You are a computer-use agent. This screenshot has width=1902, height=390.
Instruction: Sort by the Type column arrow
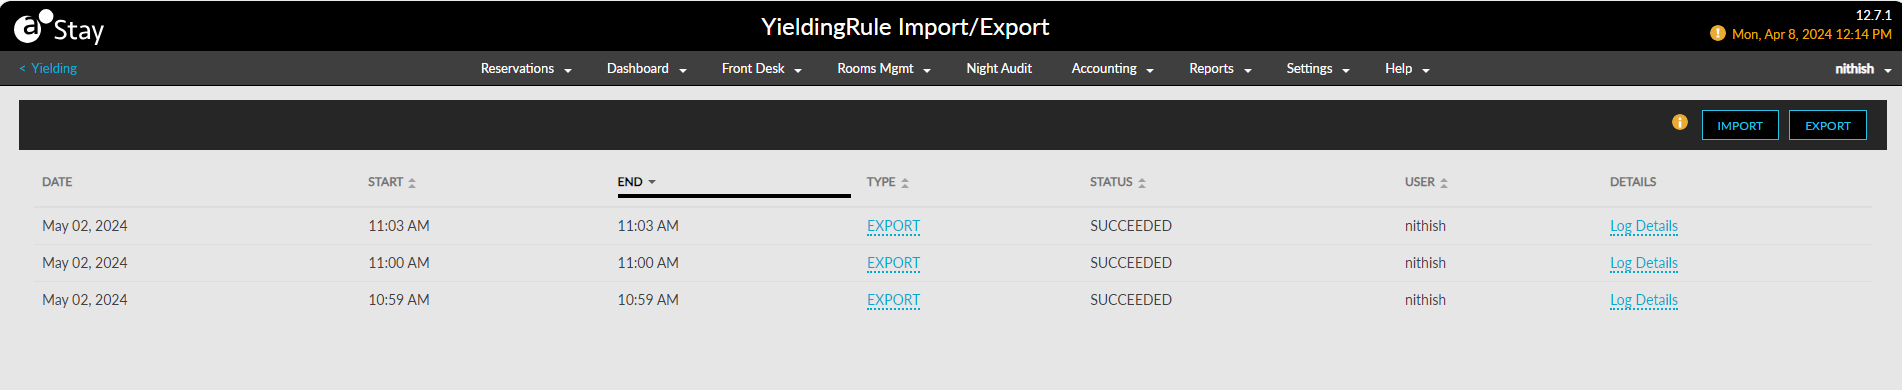coord(905,182)
